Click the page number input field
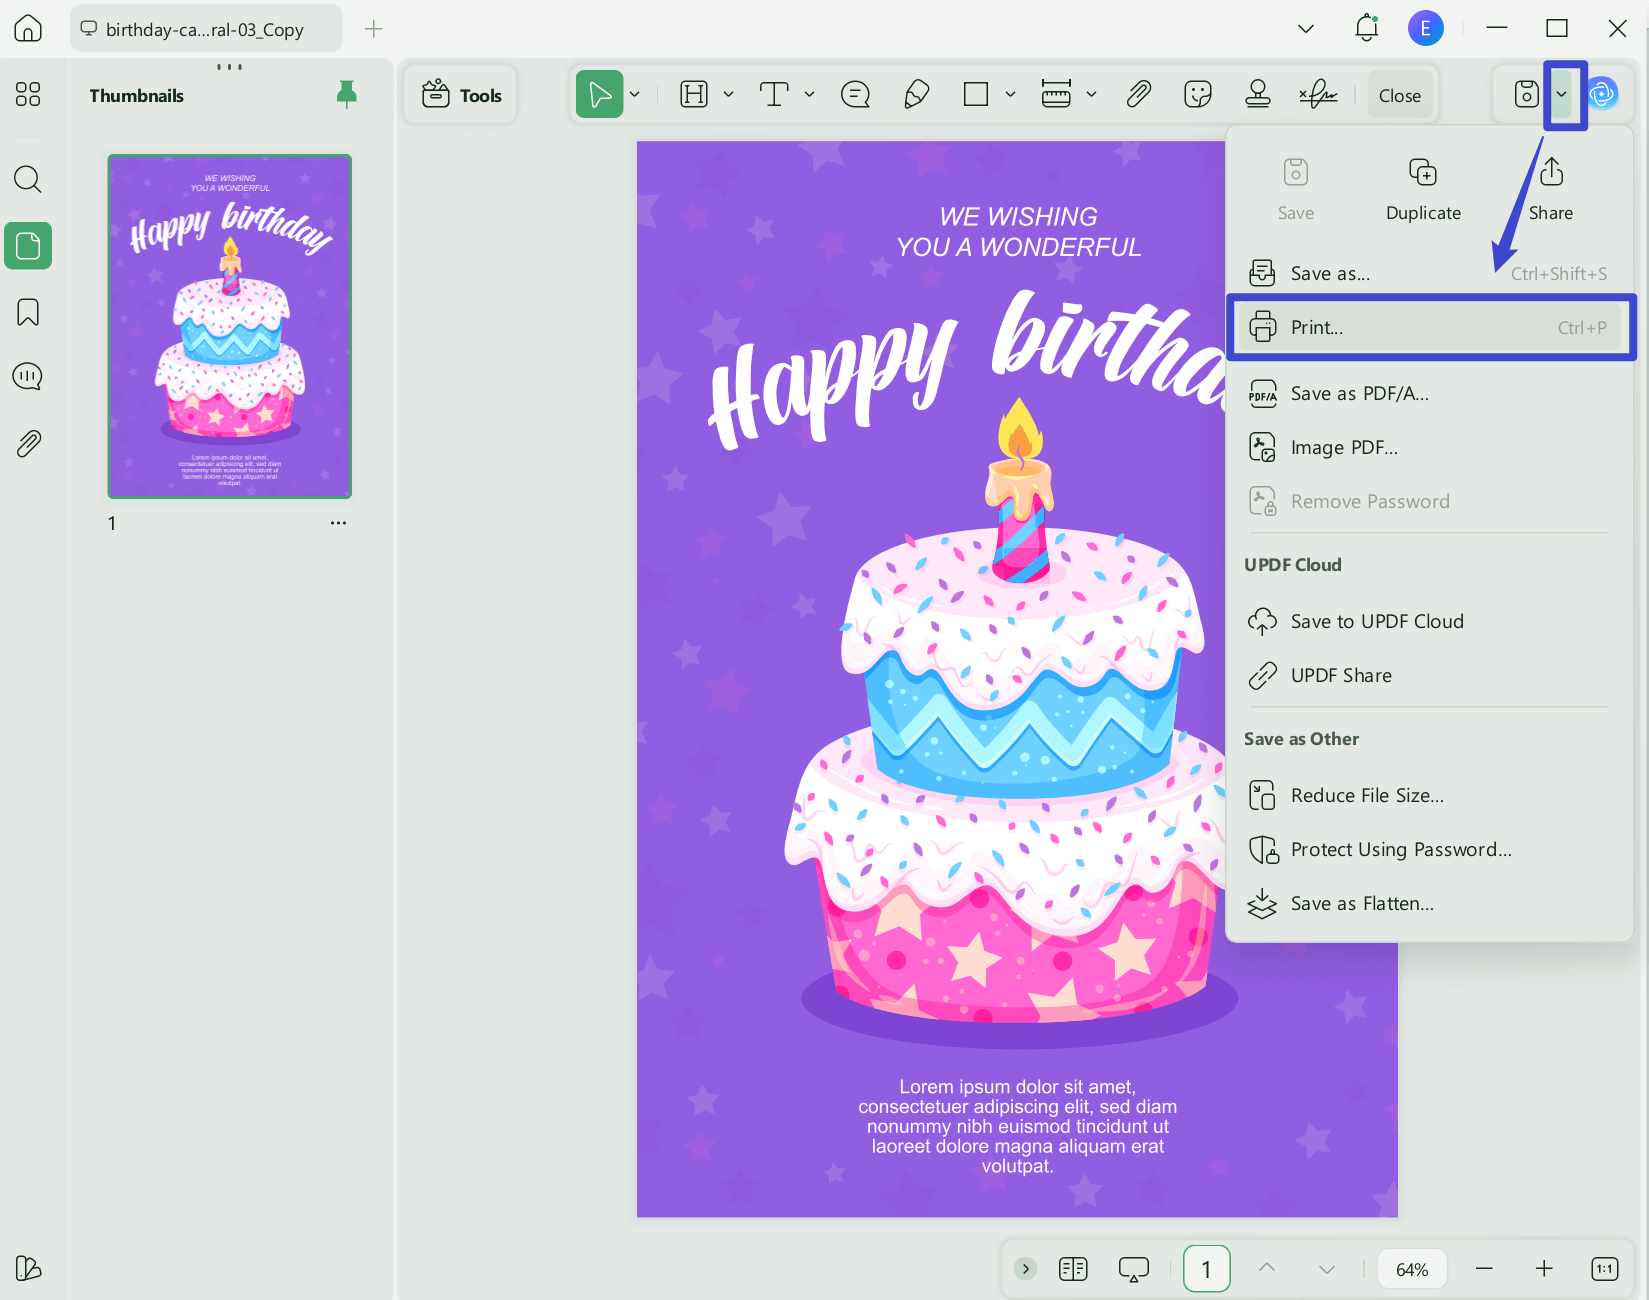The image size is (1649, 1300). pos(1207,1269)
